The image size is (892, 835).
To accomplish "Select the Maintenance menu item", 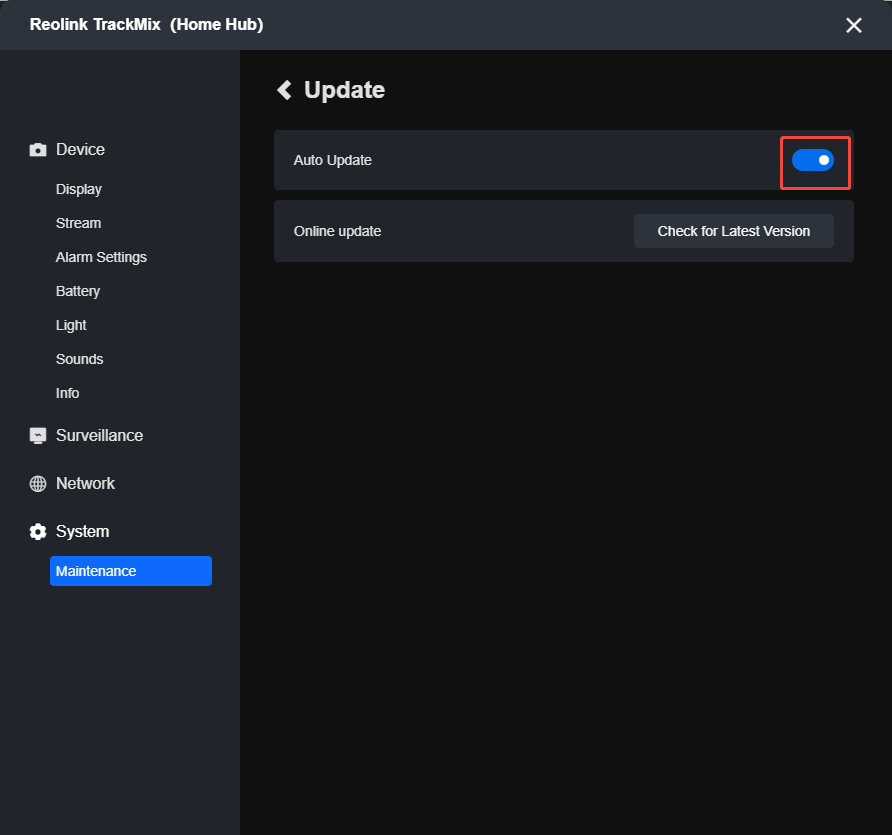I will point(131,571).
